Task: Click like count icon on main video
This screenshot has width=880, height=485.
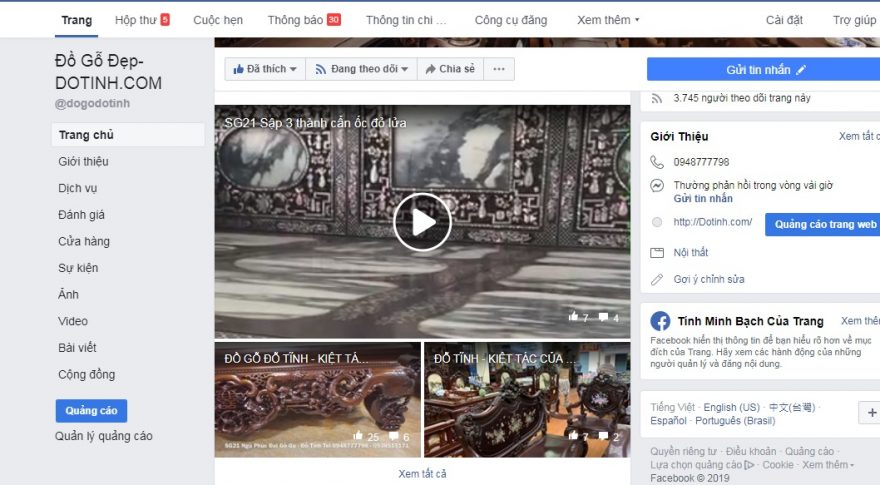Action: coord(573,317)
